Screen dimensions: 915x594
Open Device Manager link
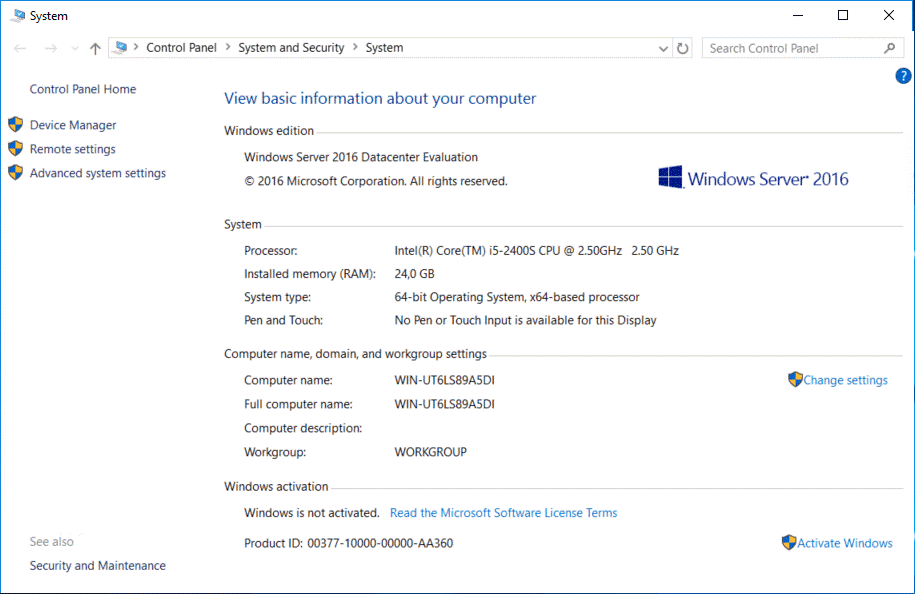[73, 125]
